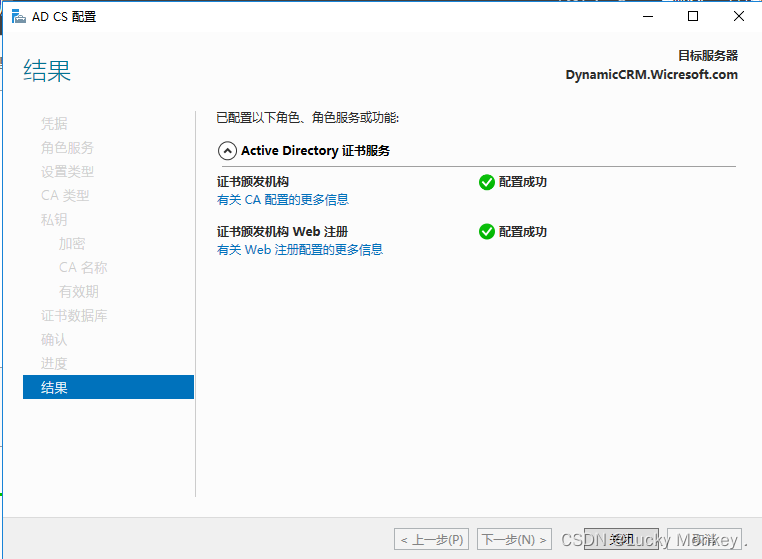Select highlighted 结果 step in sidebar
Image resolution: width=762 pixels, height=559 pixels.
108,387
